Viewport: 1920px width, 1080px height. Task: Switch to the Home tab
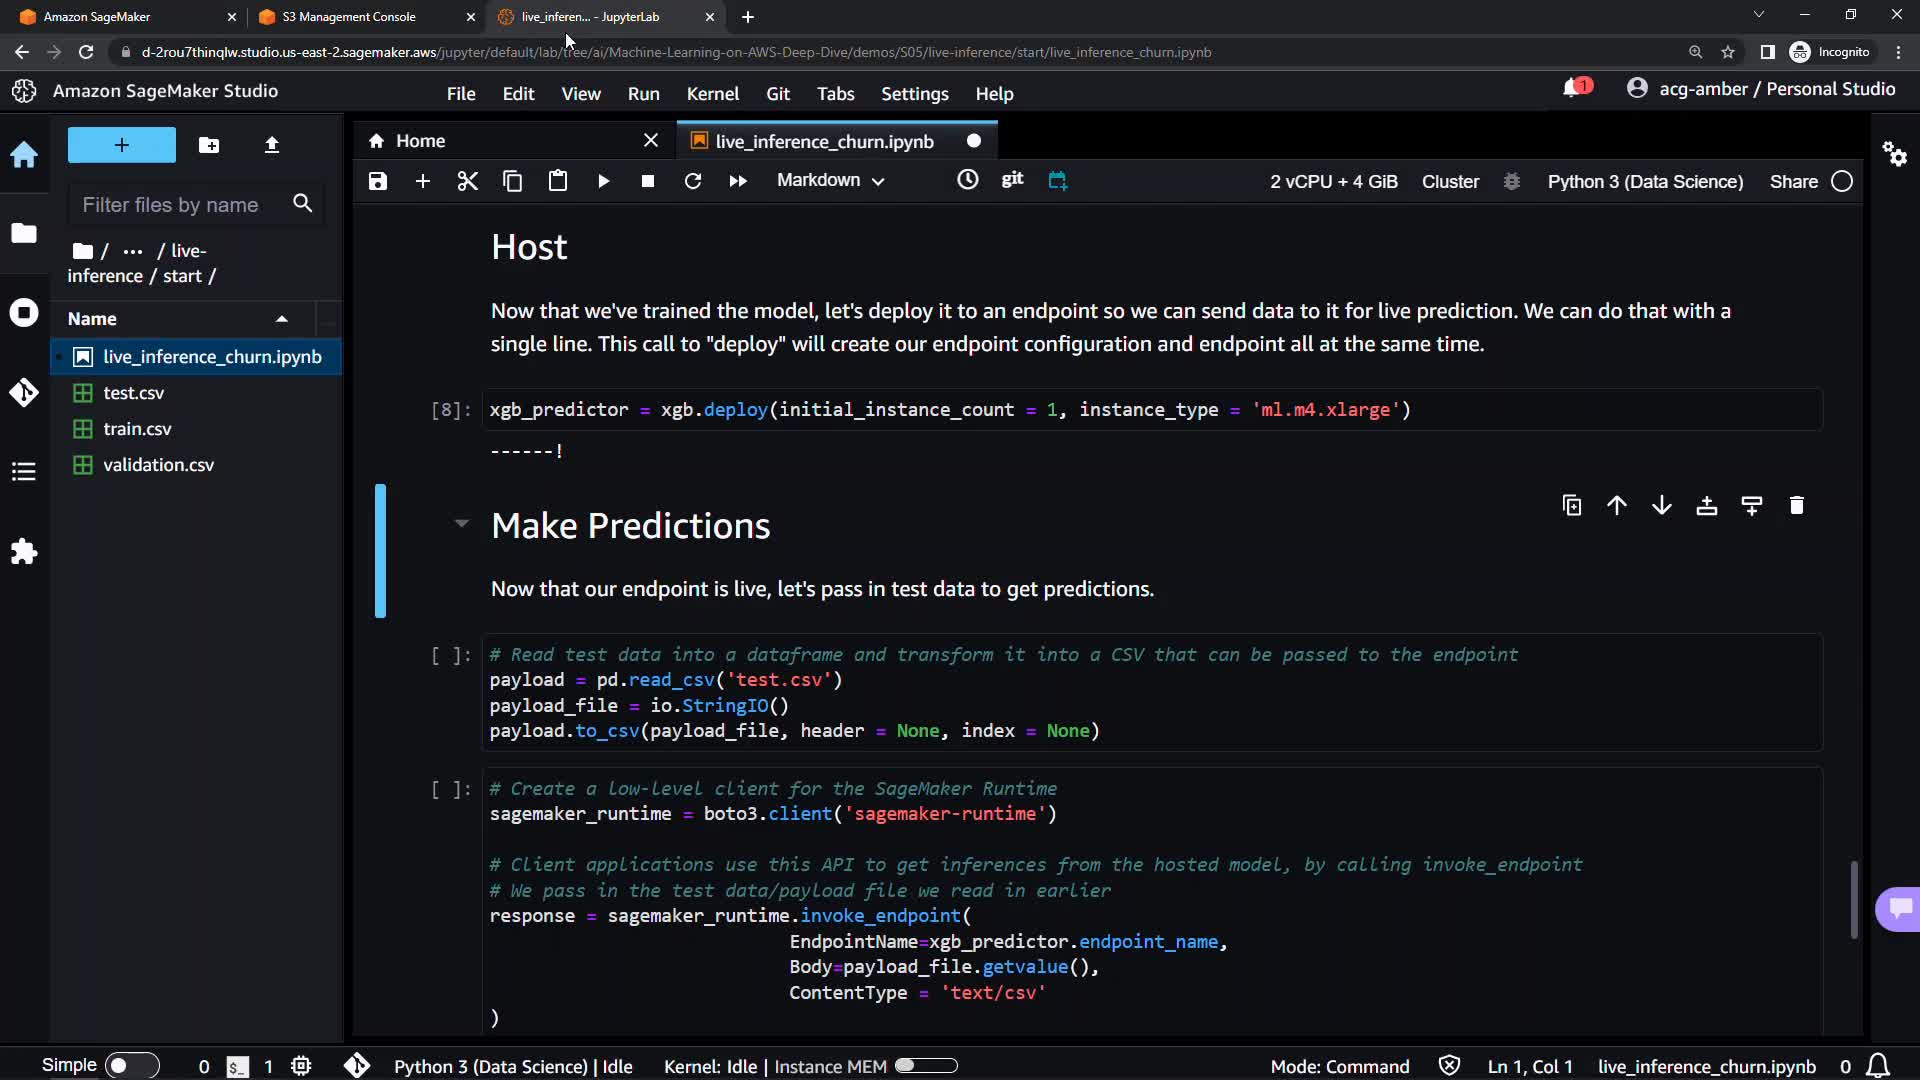coord(420,141)
